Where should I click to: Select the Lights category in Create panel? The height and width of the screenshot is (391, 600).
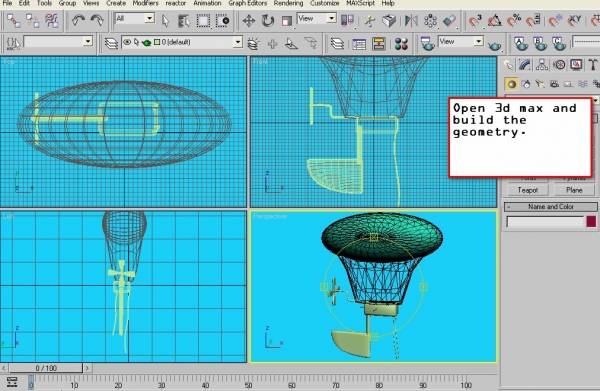pos(540,84)
